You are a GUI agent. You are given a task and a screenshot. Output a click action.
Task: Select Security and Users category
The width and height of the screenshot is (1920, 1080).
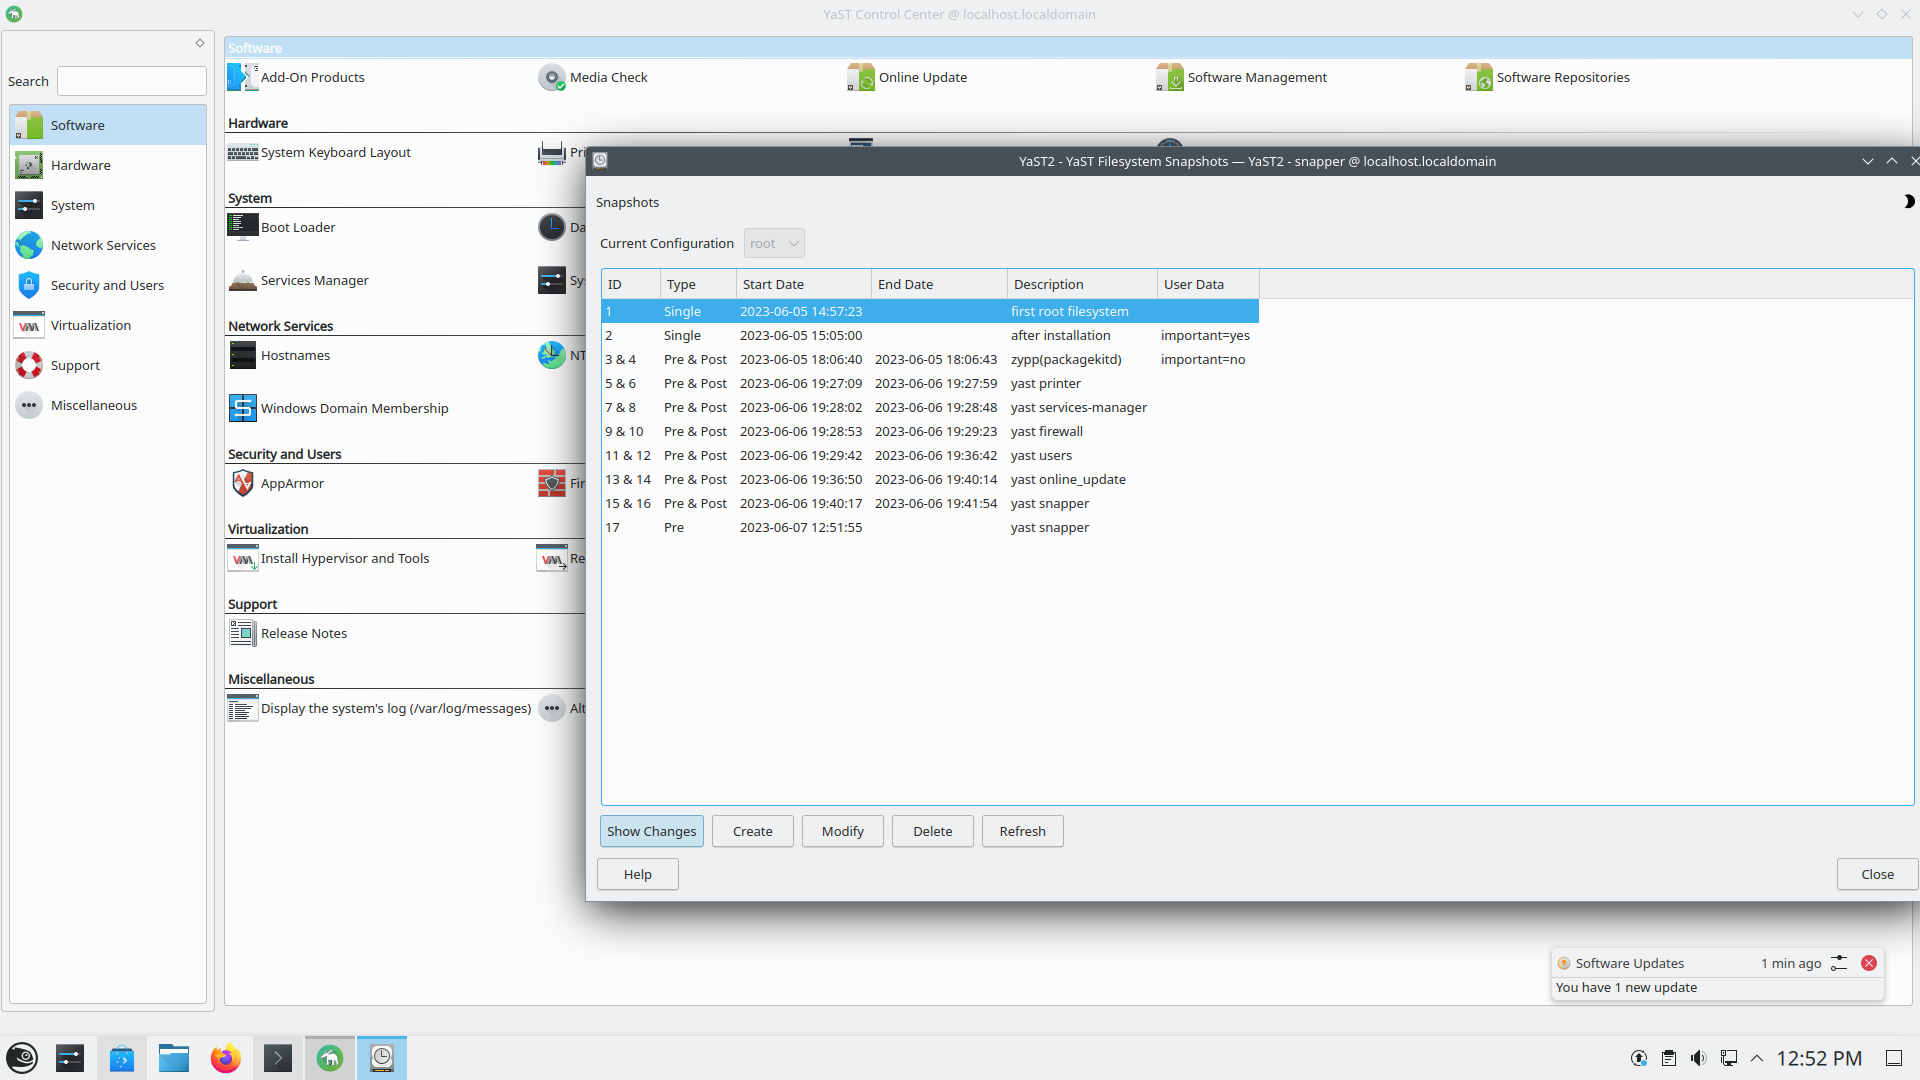tap(108, 285)
